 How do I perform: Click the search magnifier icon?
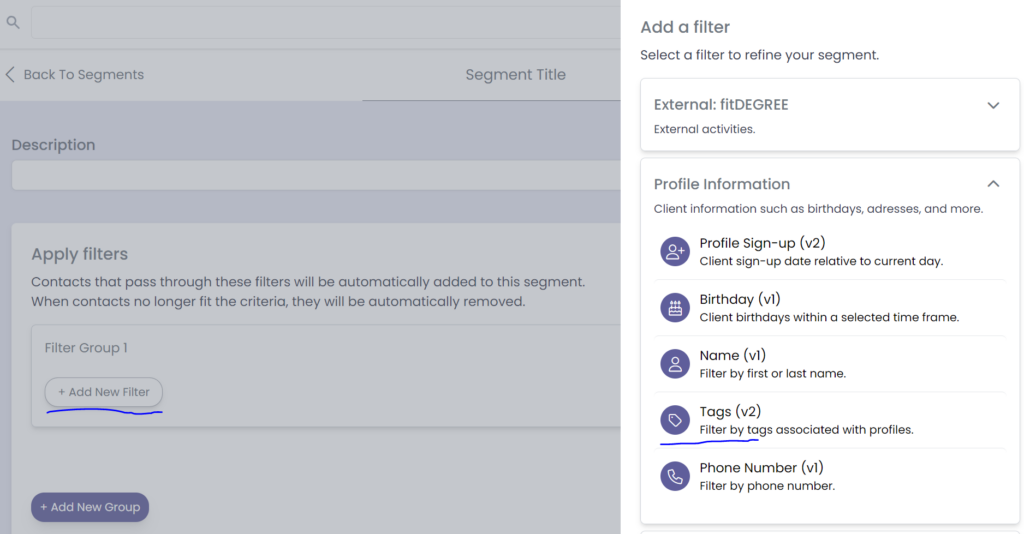click(x=13, y=21)
